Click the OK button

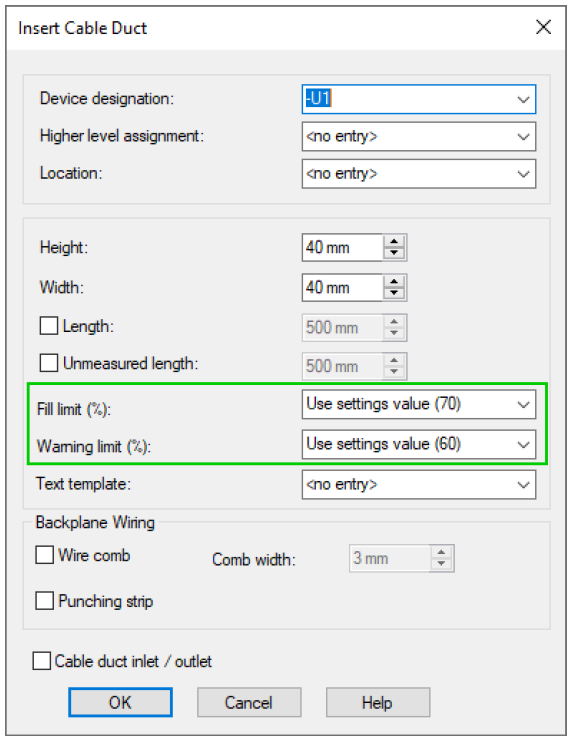click(120, 702)
